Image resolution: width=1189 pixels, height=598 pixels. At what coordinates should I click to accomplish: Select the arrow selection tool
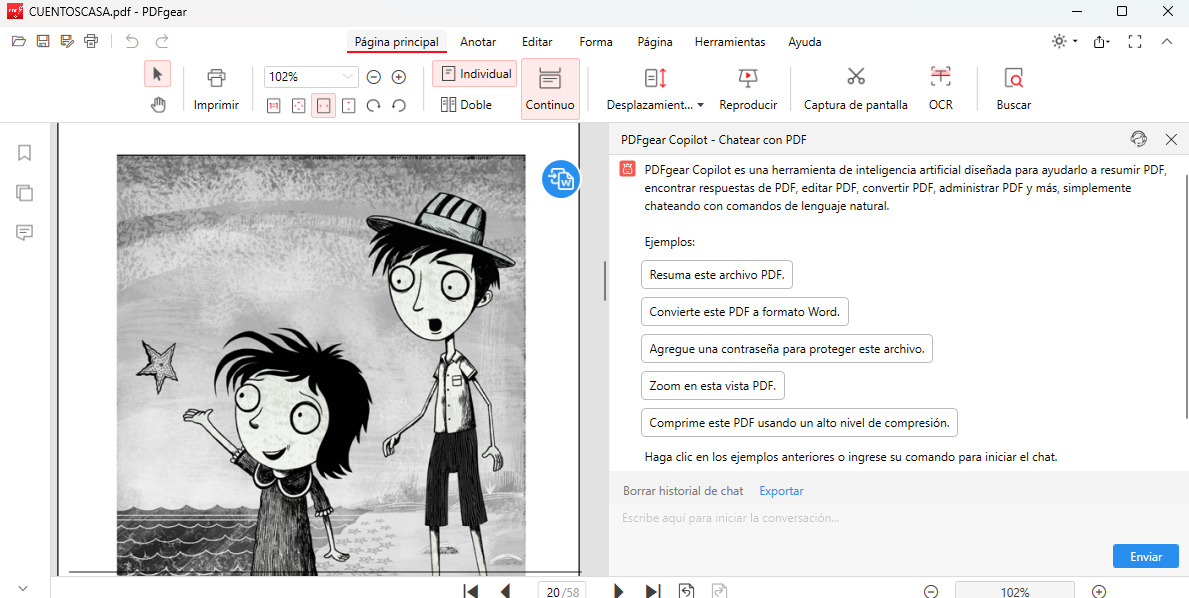158,74
